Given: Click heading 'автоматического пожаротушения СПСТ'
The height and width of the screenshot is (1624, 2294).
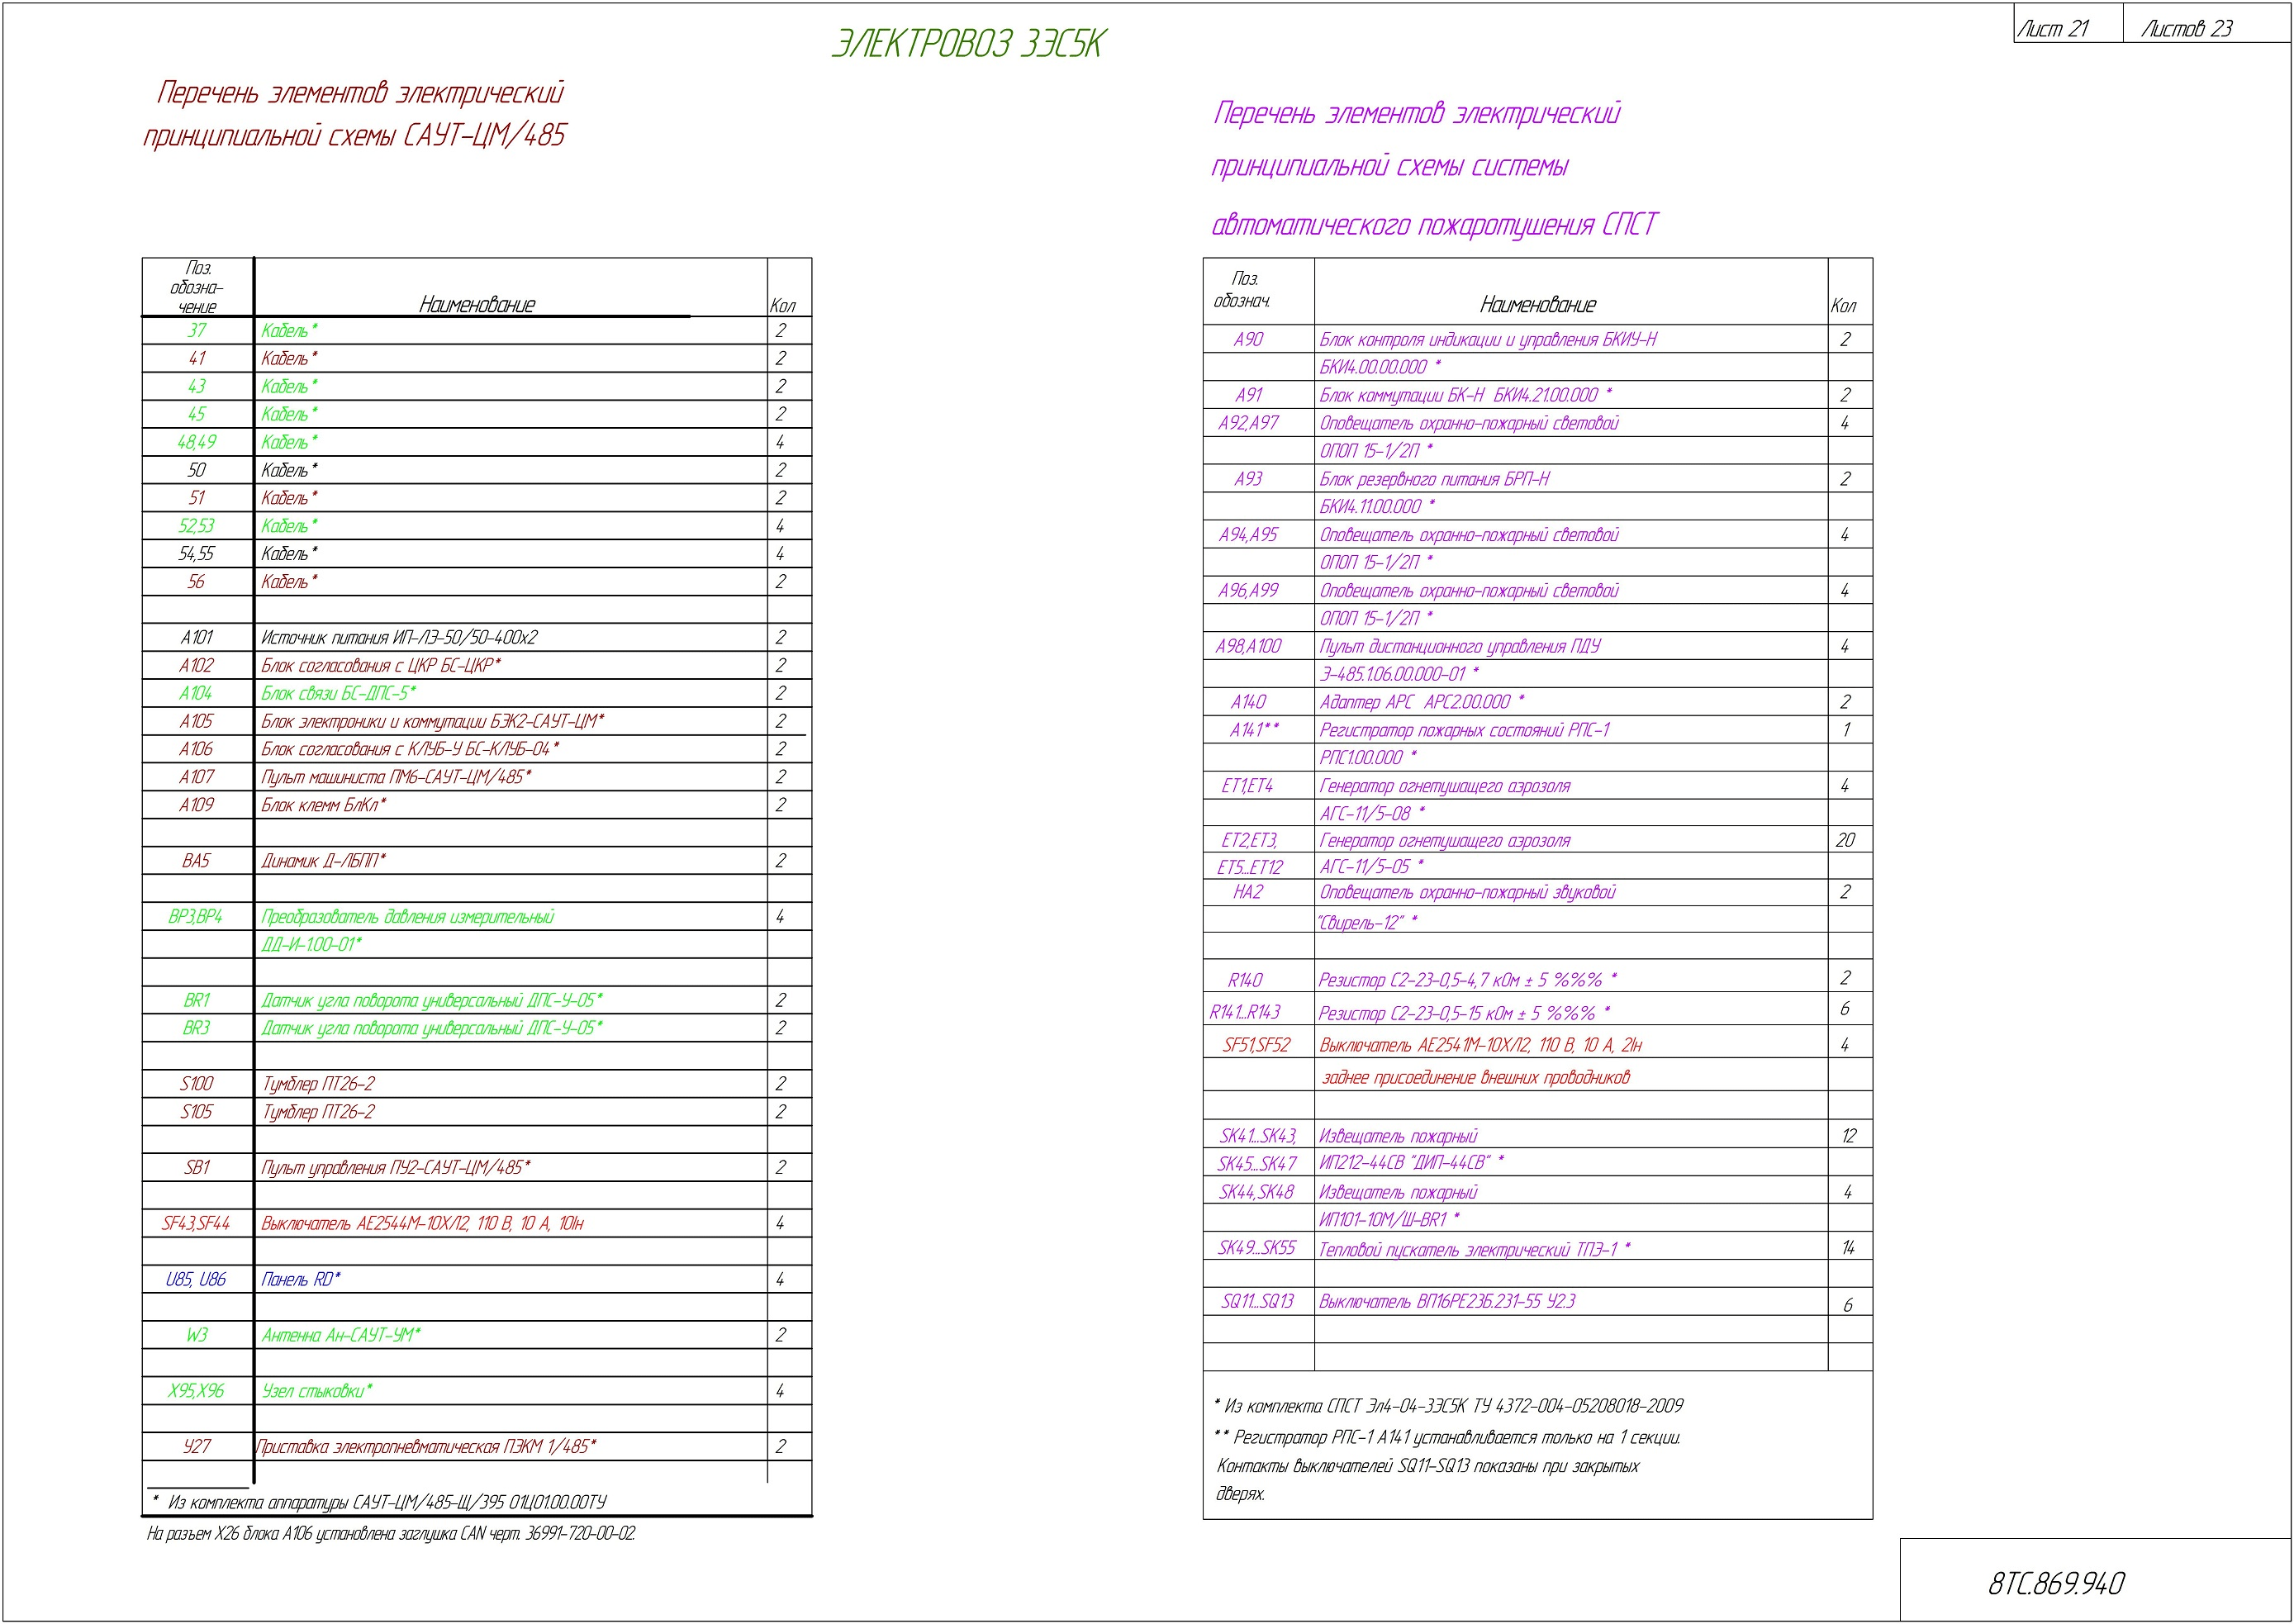Looking at the screenshot, I should pos(1435,225).
